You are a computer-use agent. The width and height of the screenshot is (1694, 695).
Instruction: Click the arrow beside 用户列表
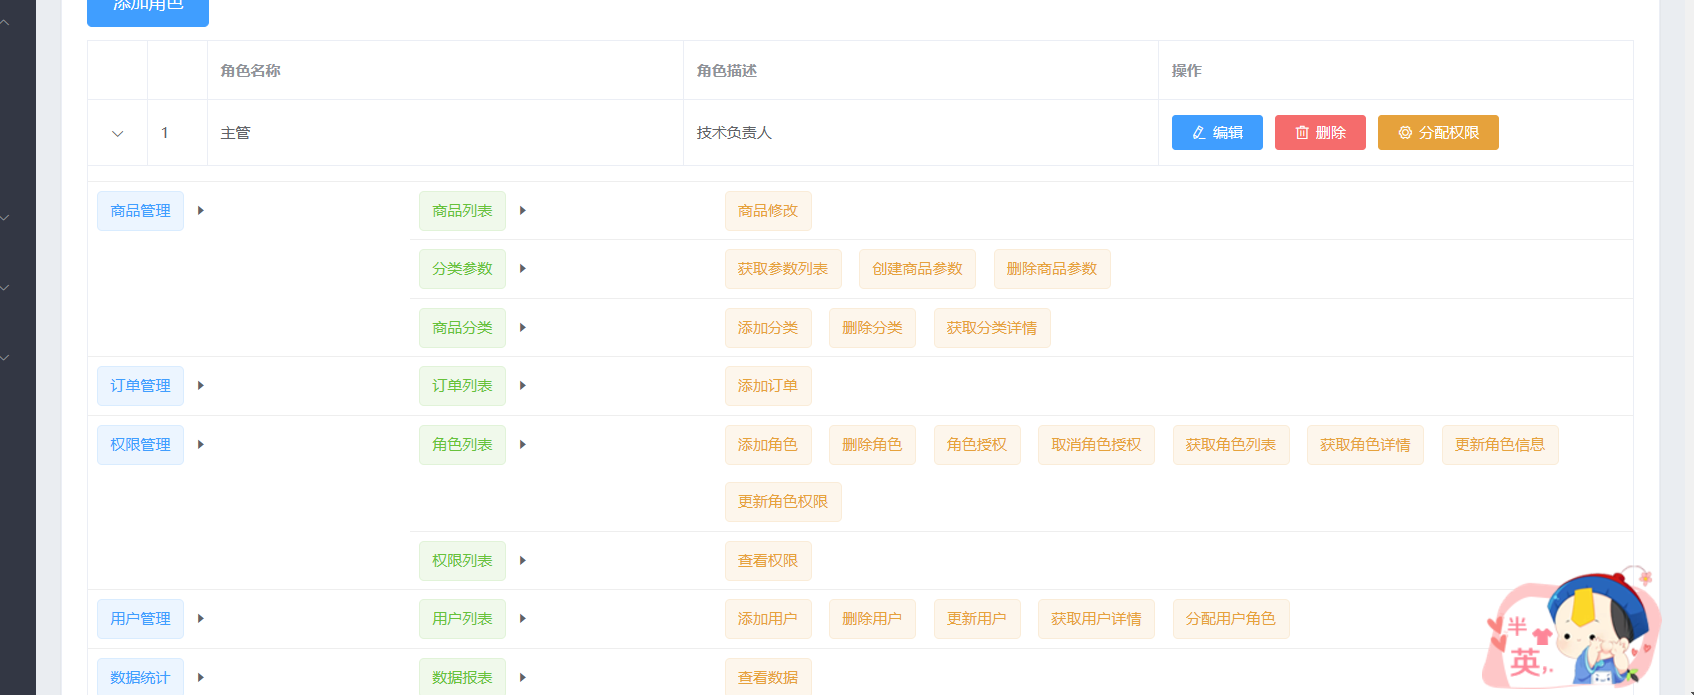click(x=523, y=619)
